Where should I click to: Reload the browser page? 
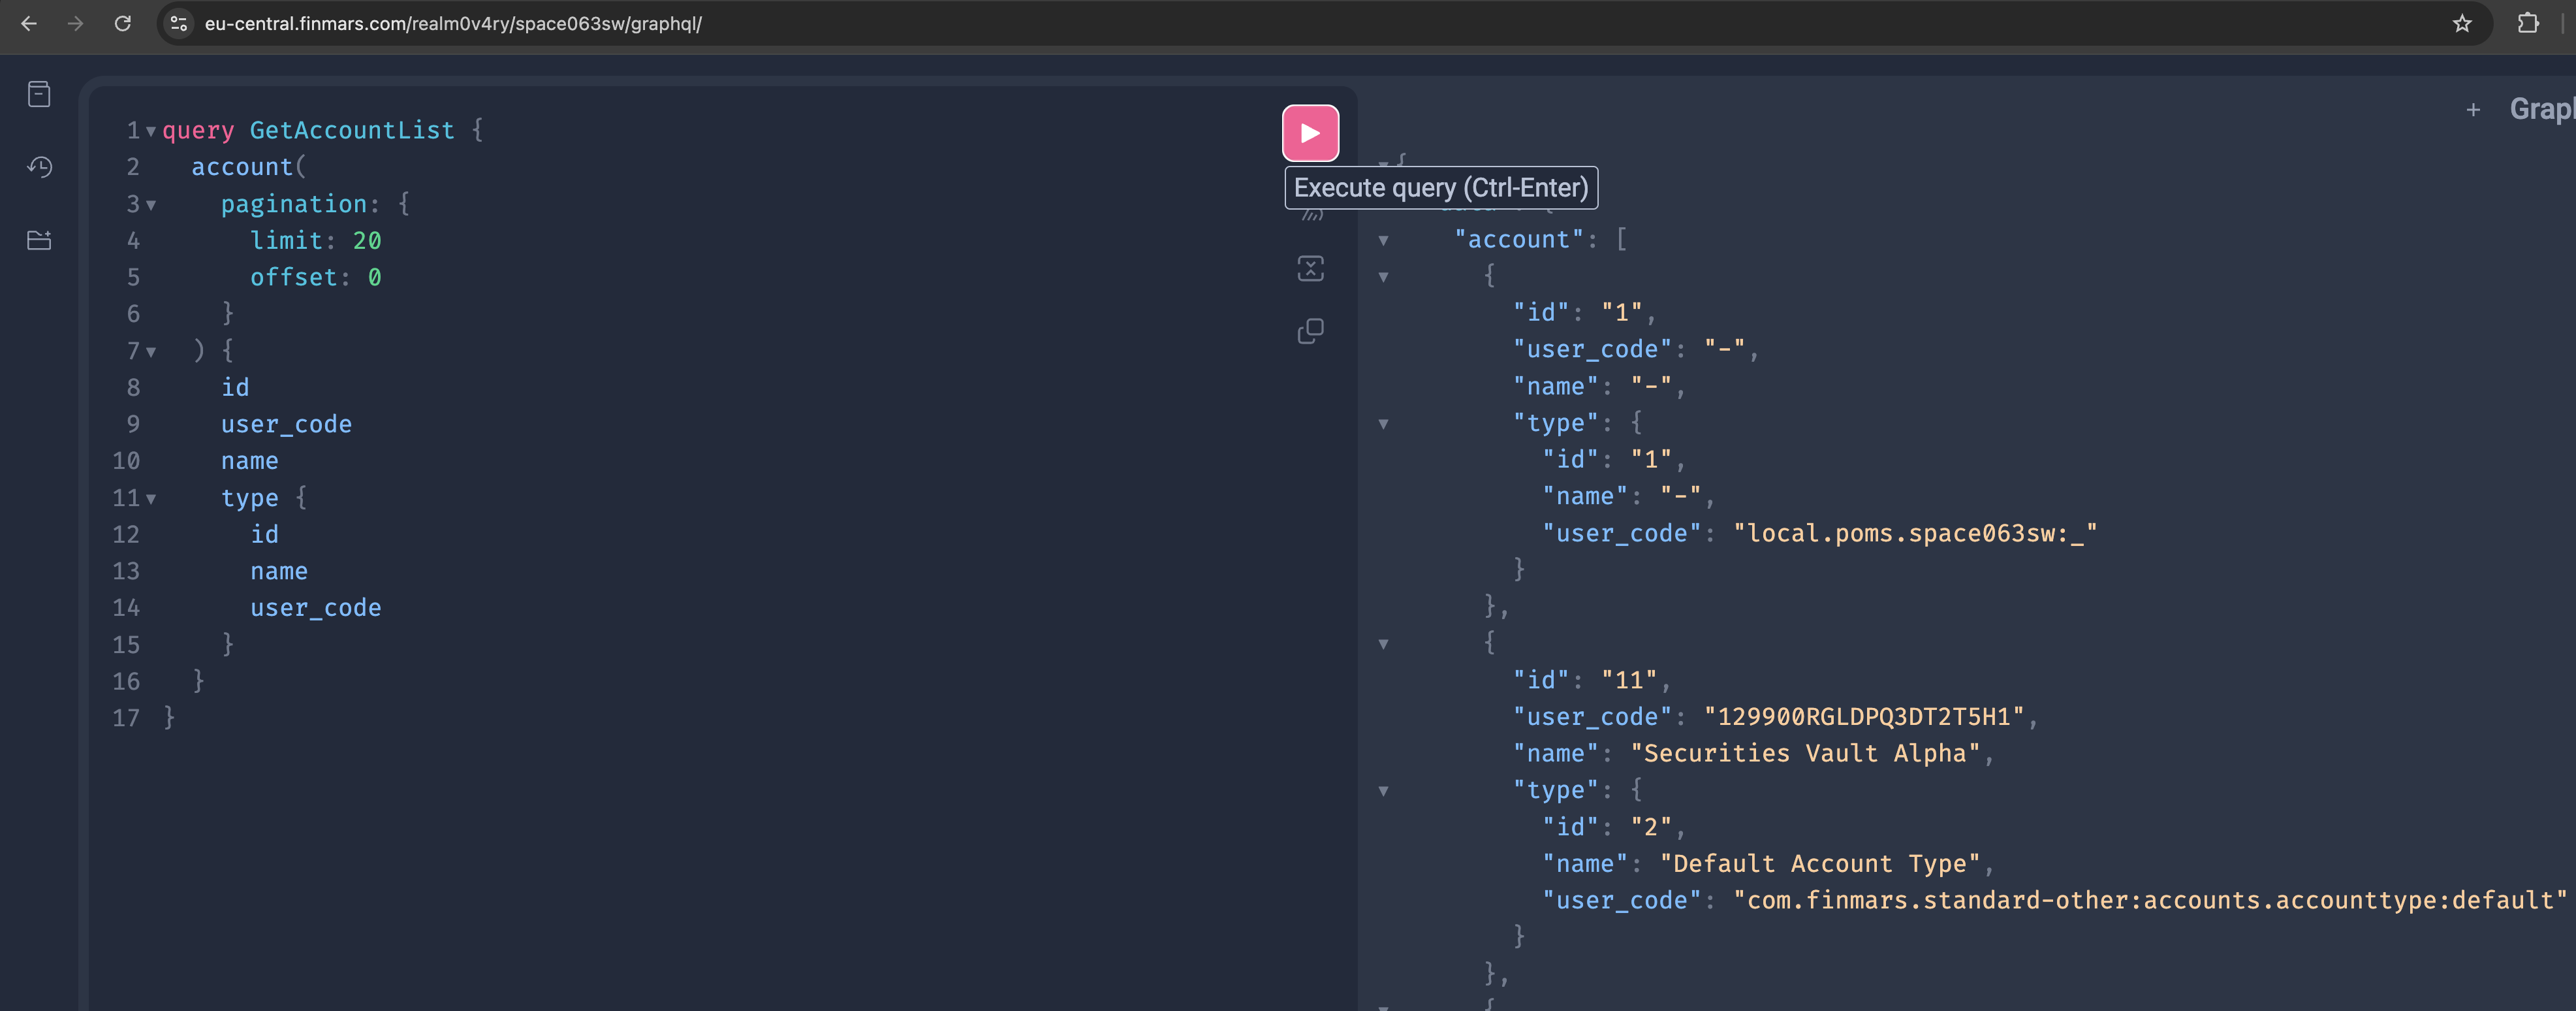click(x=123, y=24)
